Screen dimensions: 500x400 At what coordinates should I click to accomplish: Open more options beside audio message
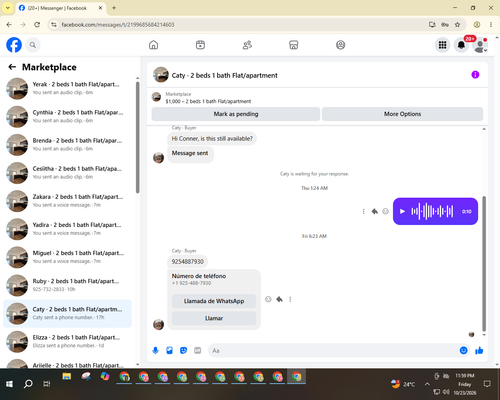363,211
